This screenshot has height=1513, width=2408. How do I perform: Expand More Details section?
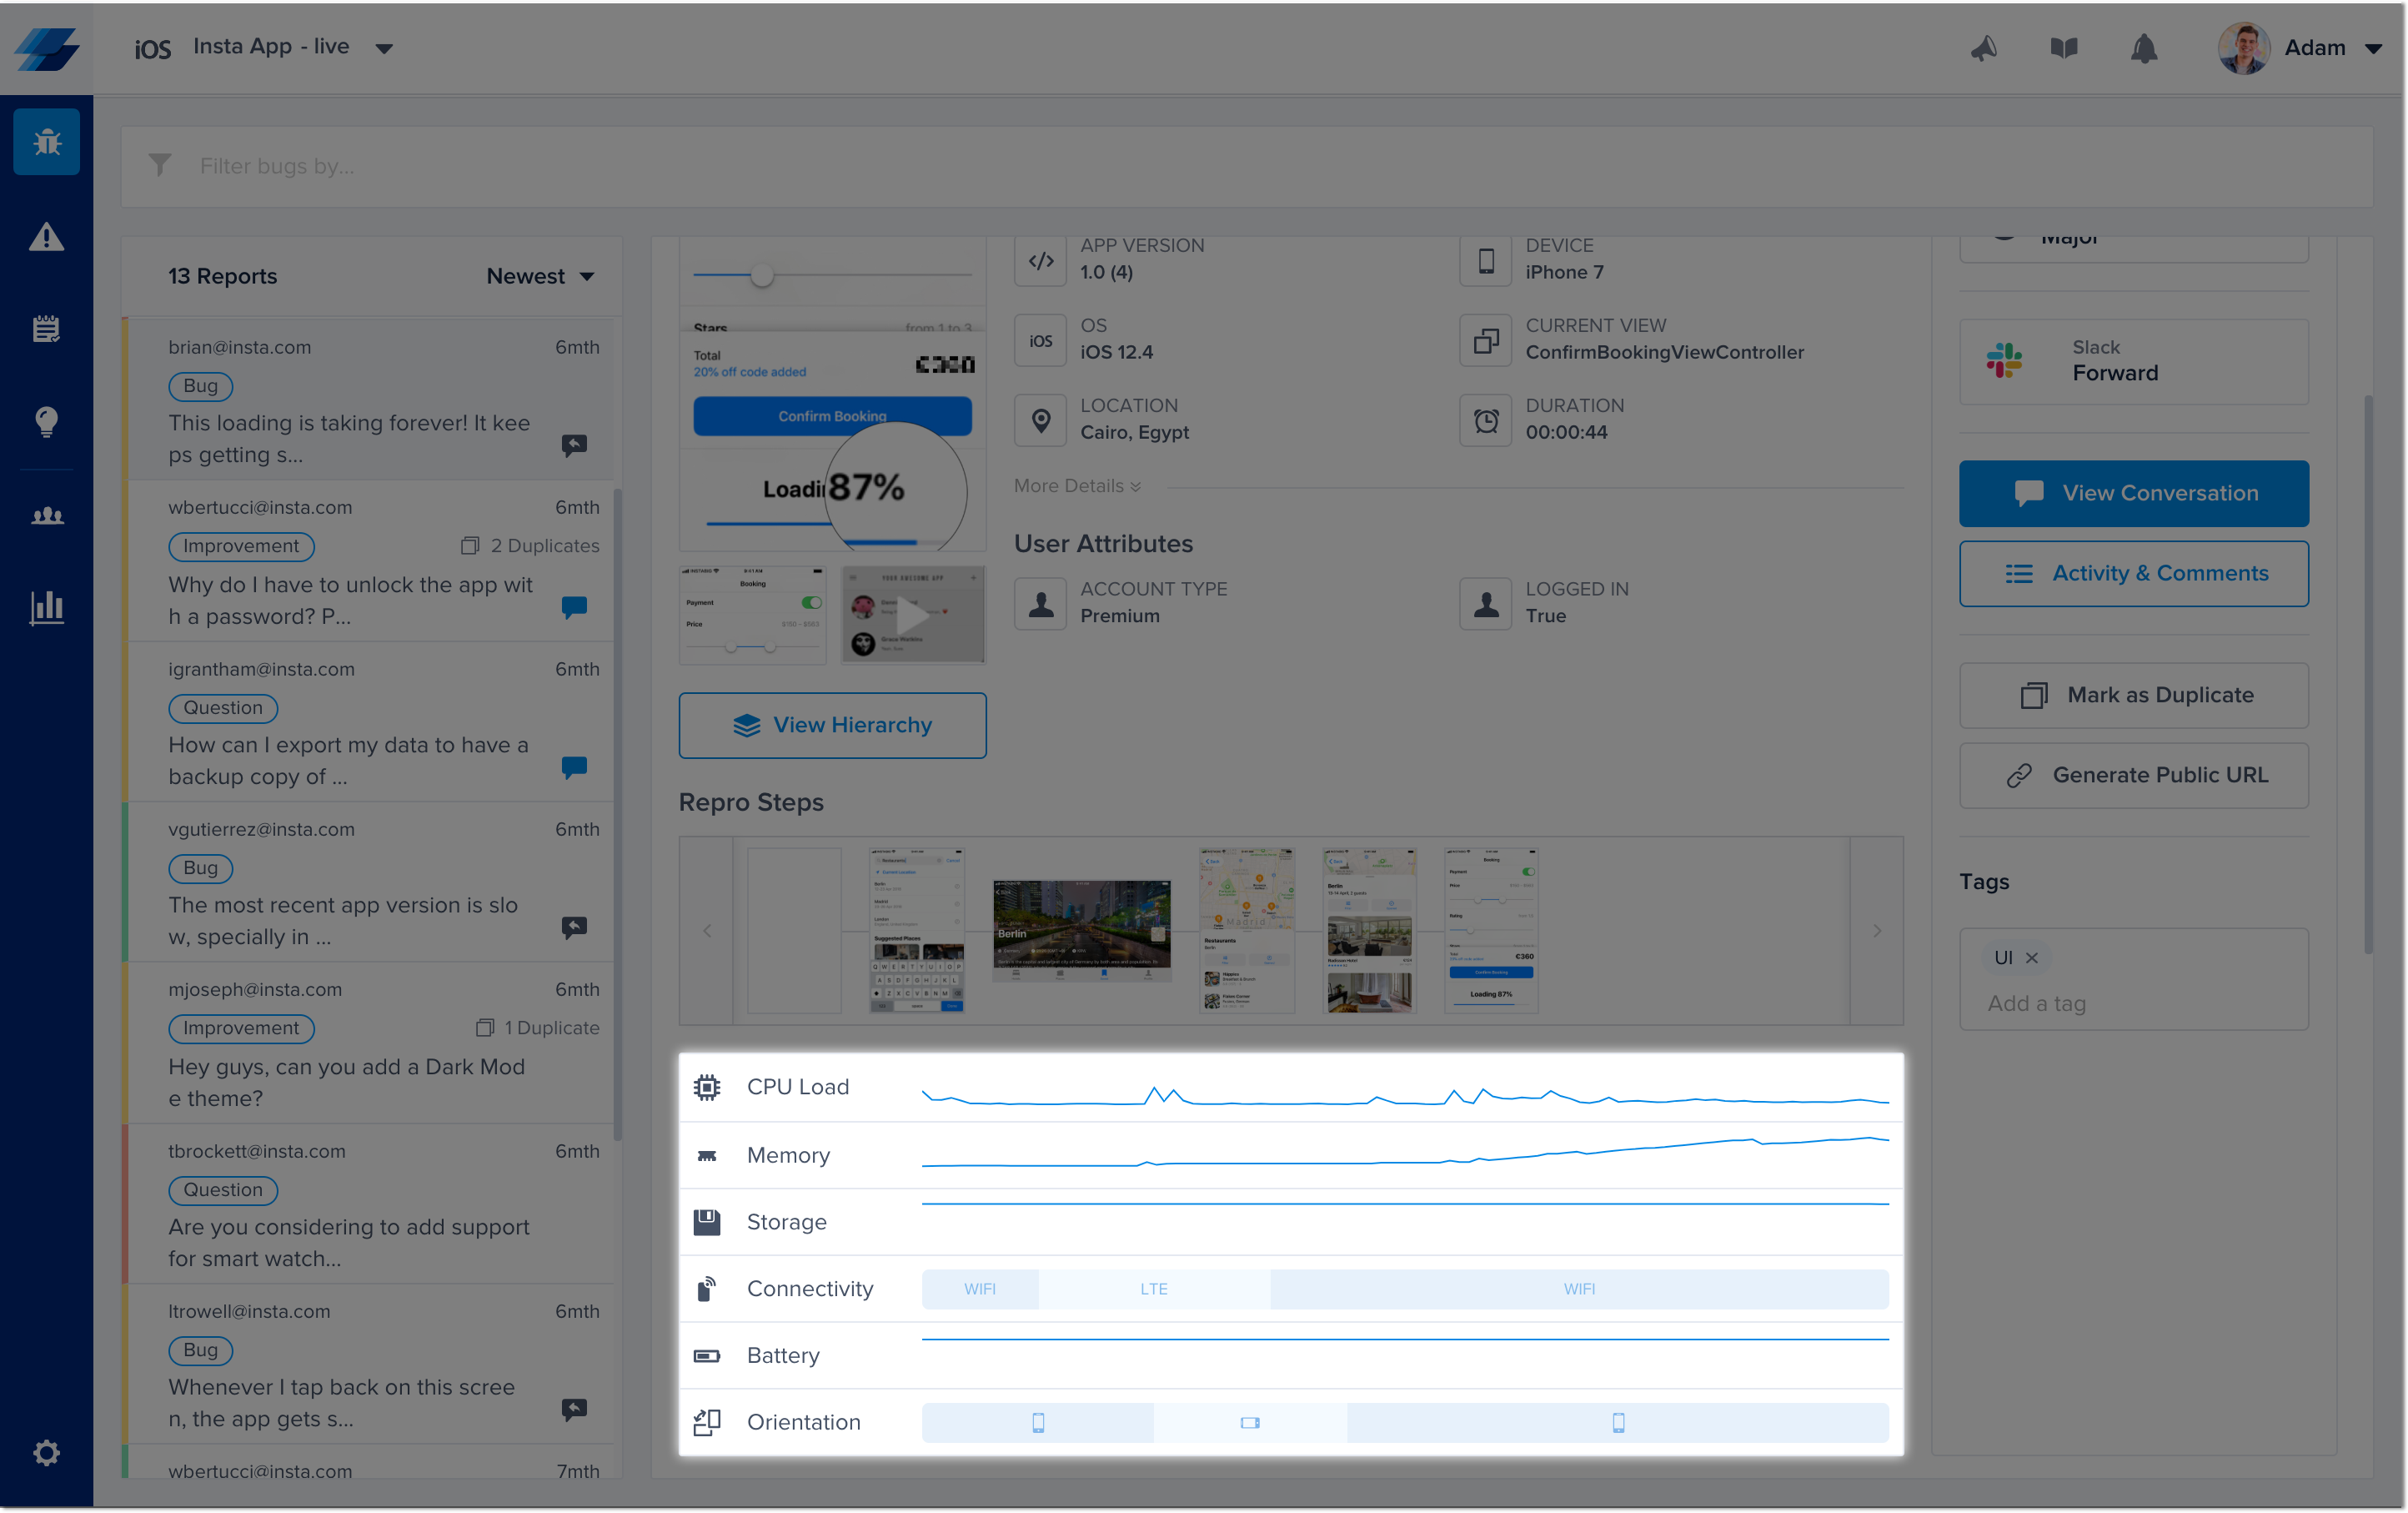1076,486
